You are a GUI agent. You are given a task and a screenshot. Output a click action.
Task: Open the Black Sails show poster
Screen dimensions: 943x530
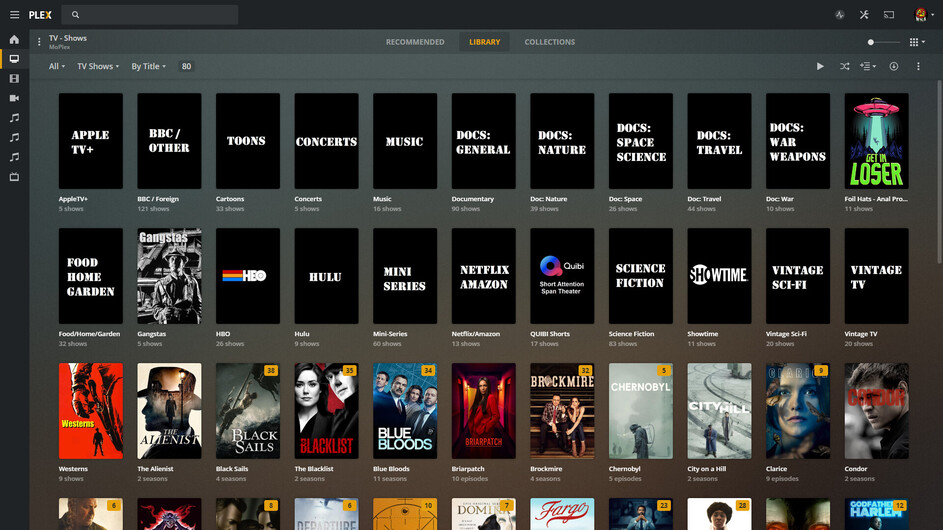248,411
